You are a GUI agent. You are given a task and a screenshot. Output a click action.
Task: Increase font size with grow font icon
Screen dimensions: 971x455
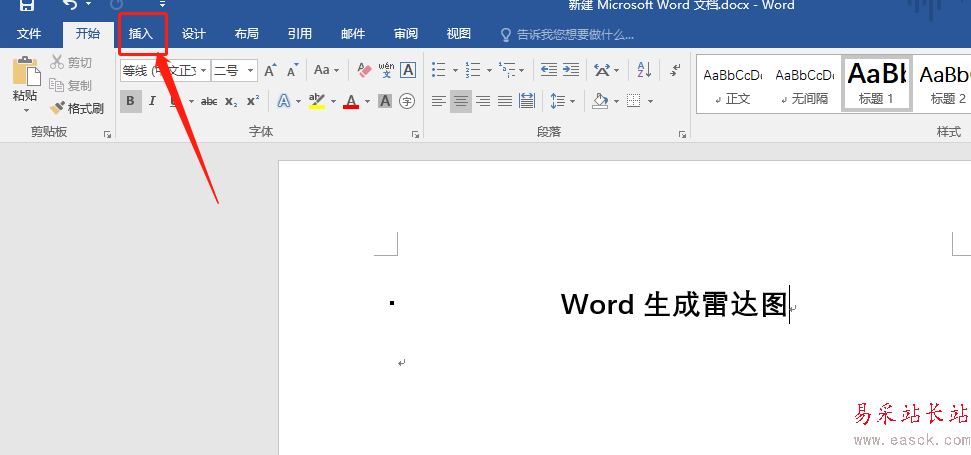pos(270,70)
